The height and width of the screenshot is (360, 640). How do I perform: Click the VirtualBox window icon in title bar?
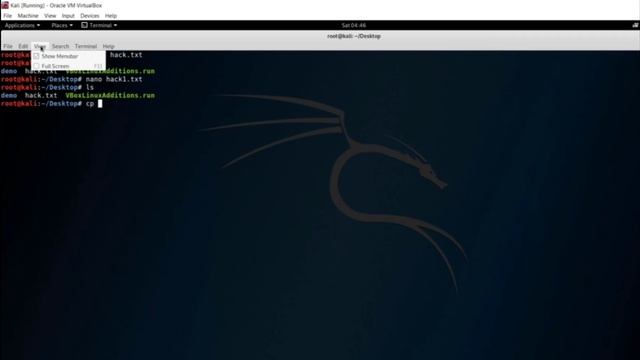coord(5,5)
